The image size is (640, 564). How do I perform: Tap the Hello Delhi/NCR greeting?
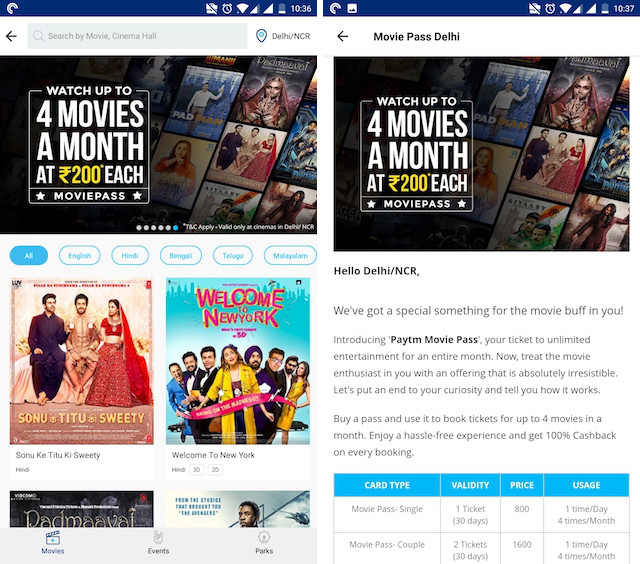pyautogui.click(x=376, y=271)
